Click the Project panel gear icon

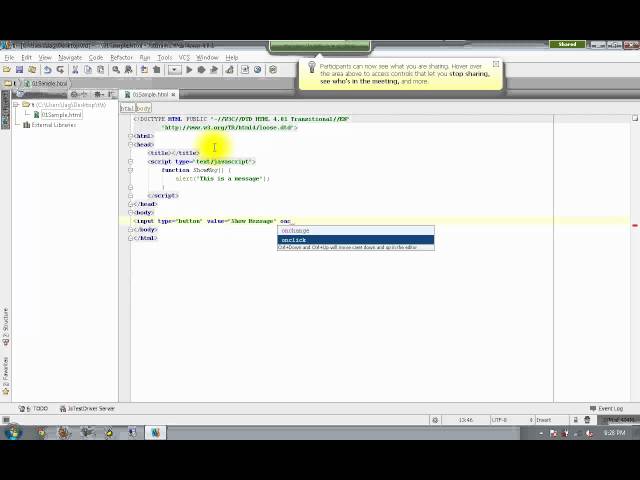(98, 94)
